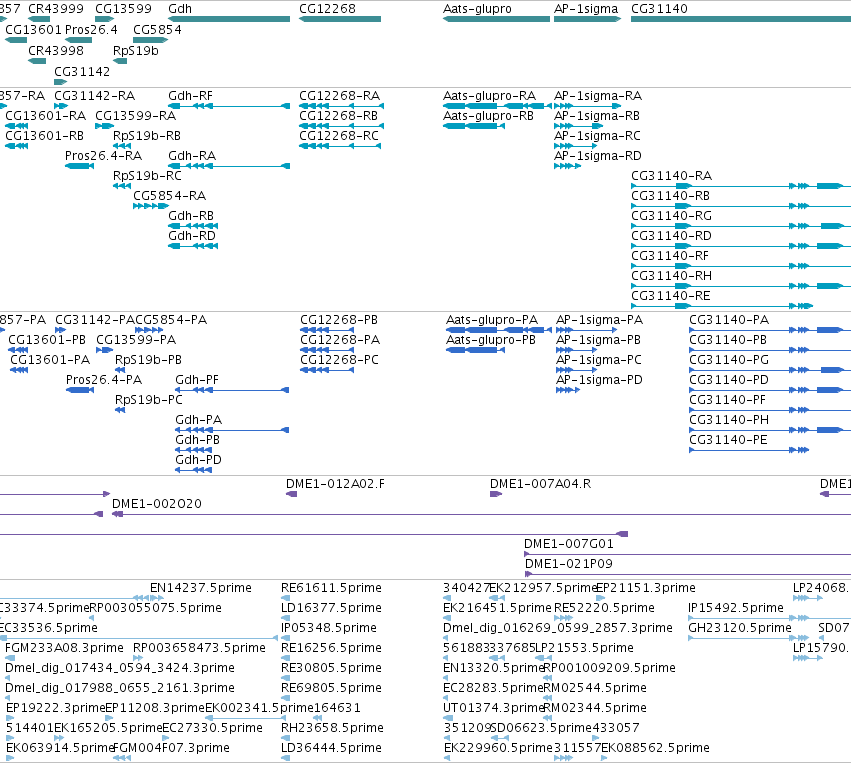The height and width of the screenshot is (763, 851).
Task: Select the RpS19b gene label
Action: 136,51
